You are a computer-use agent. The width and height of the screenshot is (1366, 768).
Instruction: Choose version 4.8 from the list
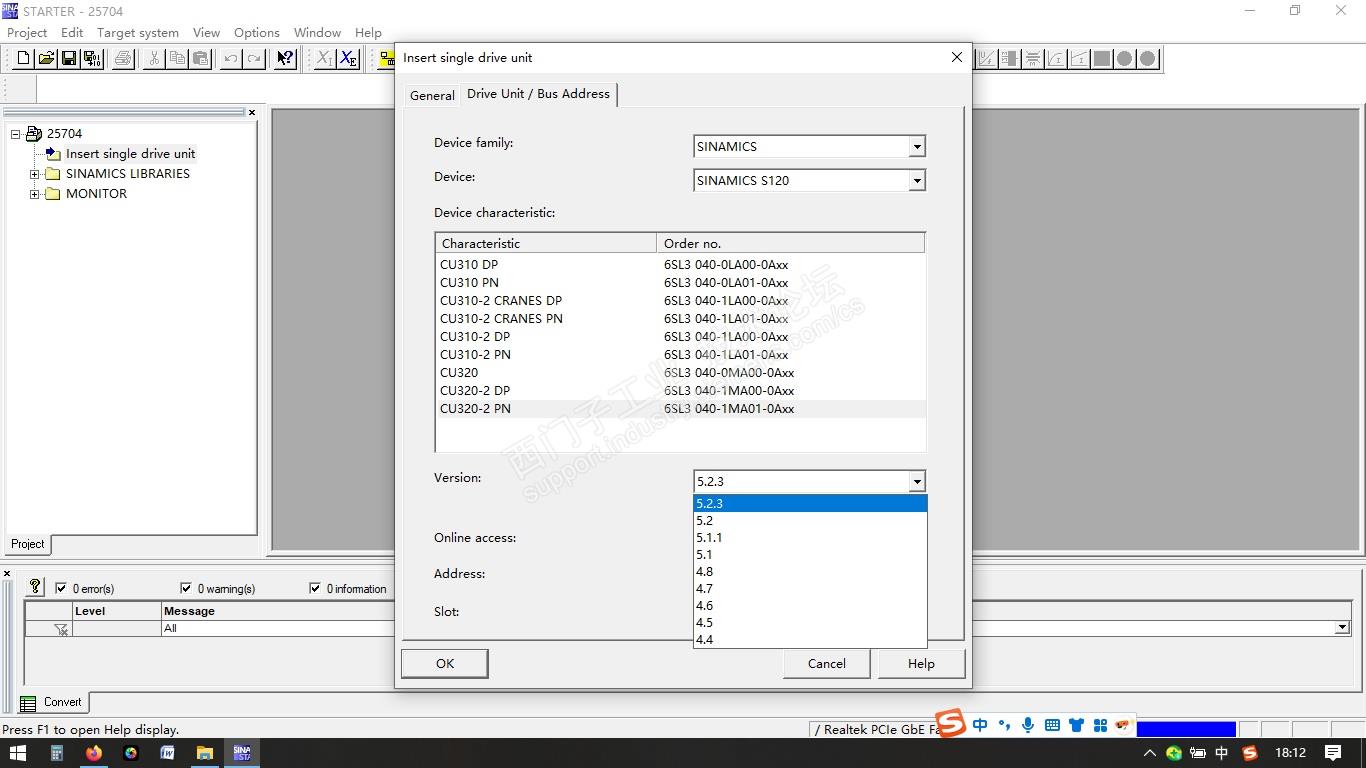[810, 572]
